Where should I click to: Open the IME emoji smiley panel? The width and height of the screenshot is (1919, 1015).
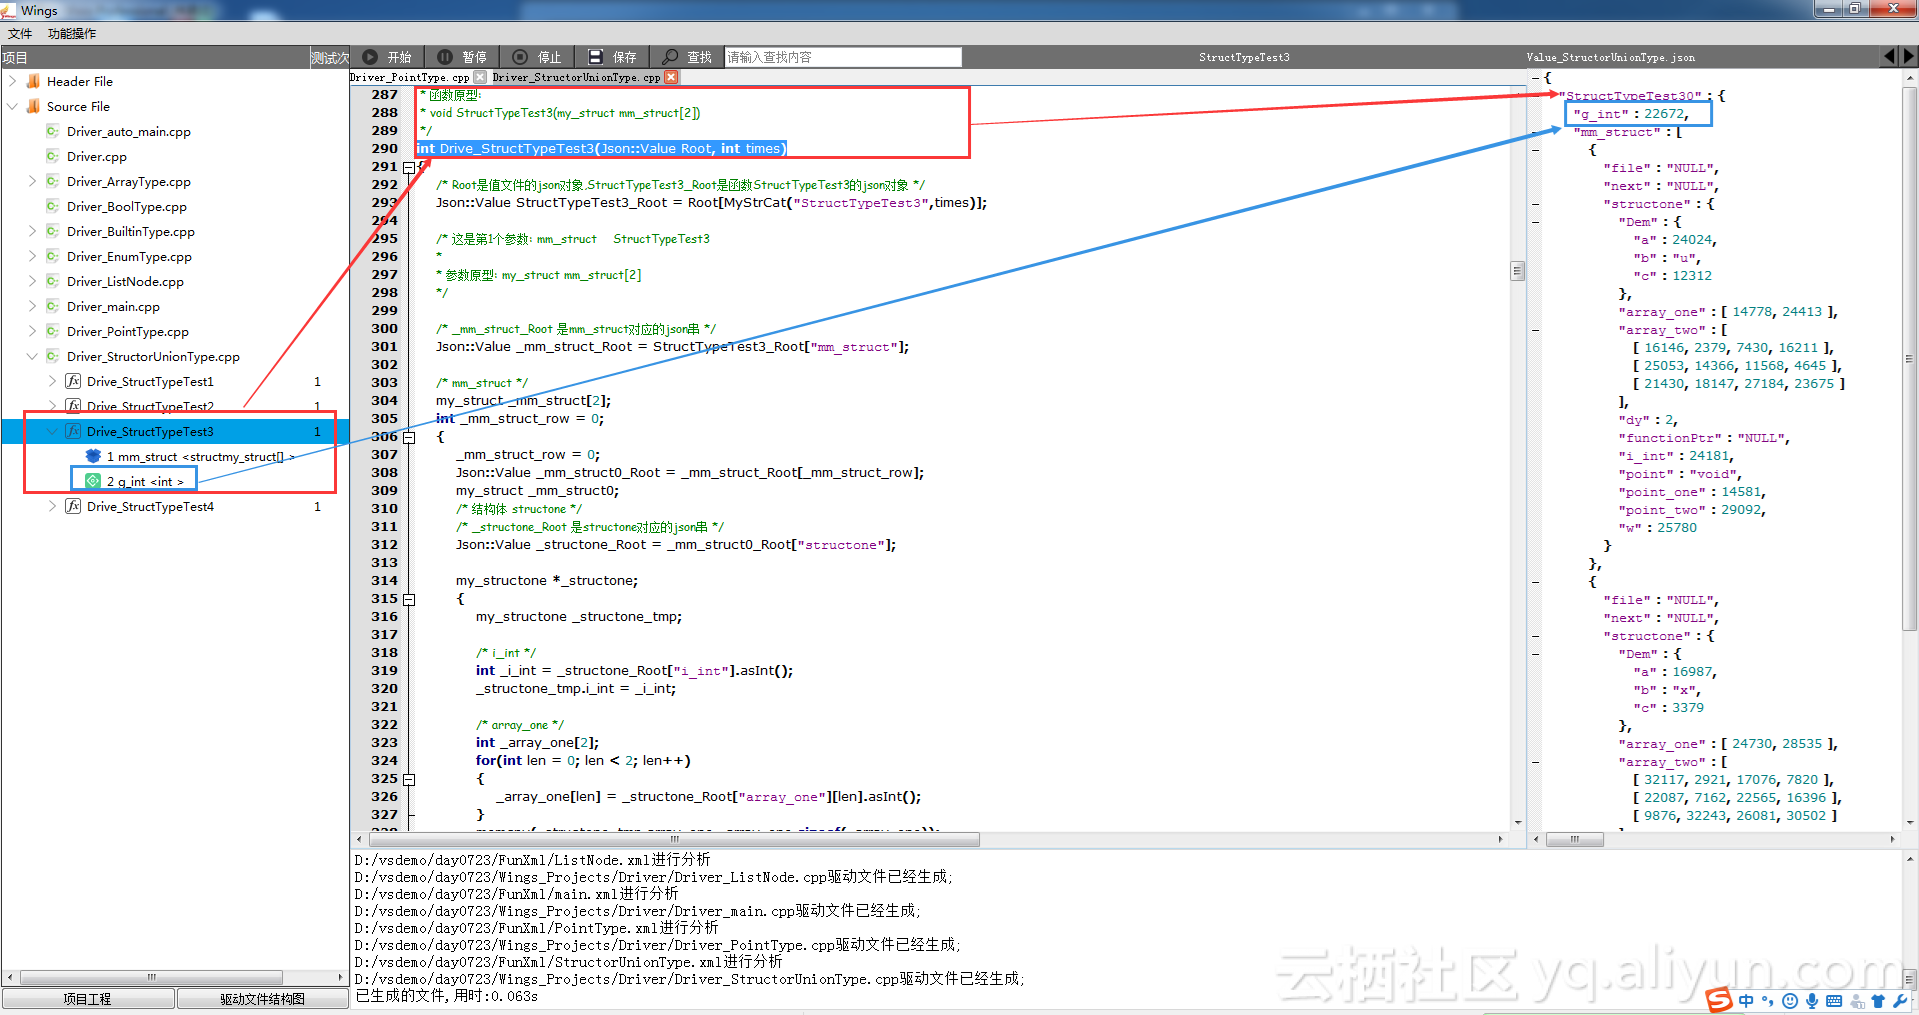[x=1790, y=1001]
